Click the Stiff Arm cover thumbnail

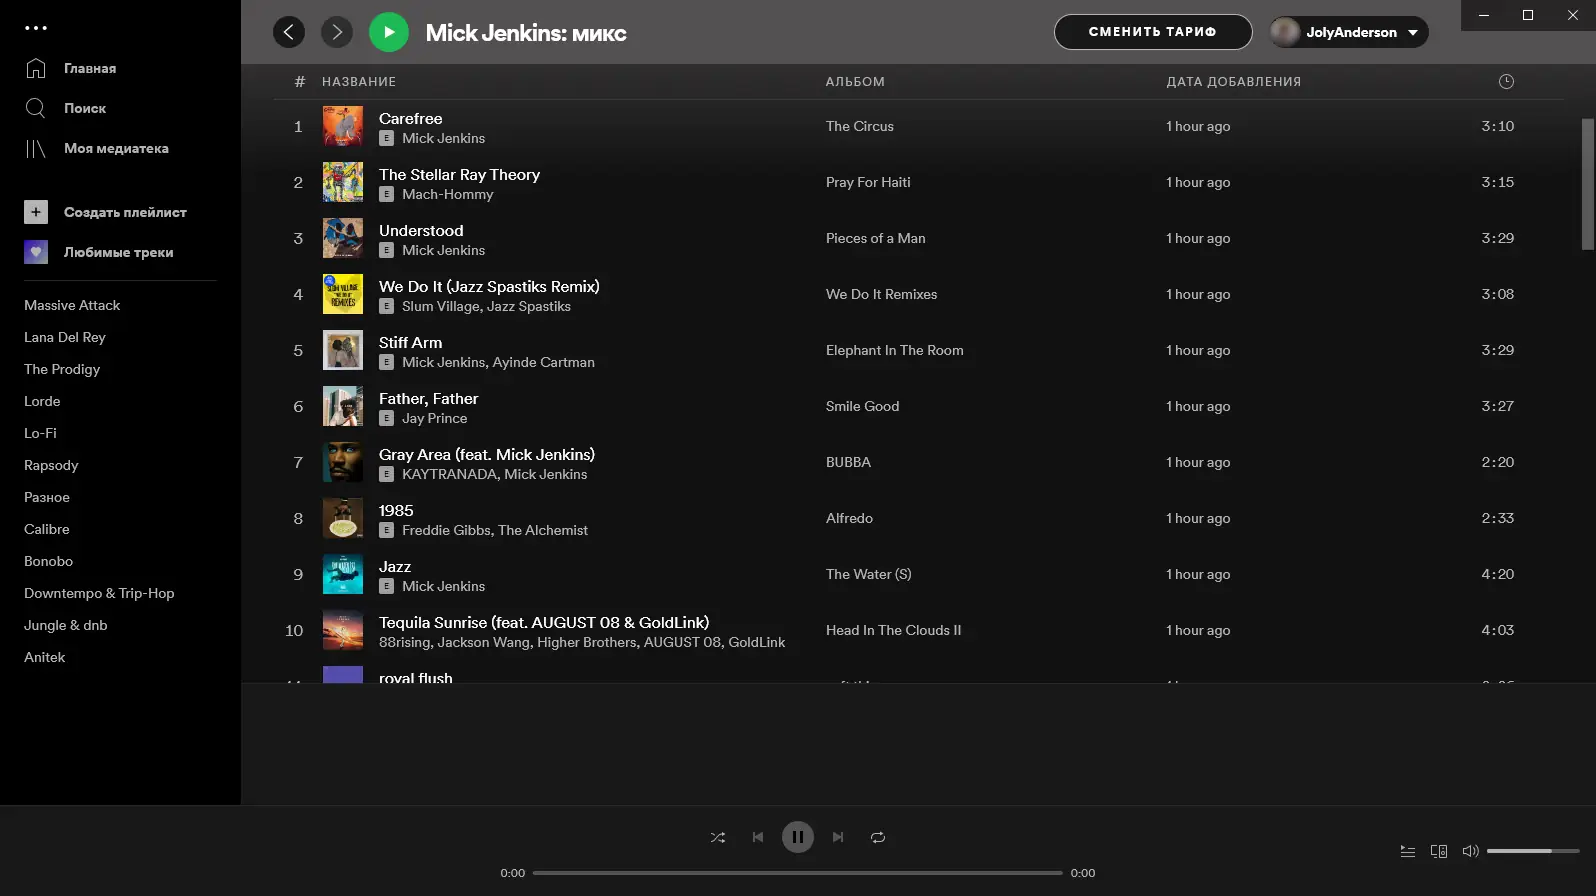point(343,350)
